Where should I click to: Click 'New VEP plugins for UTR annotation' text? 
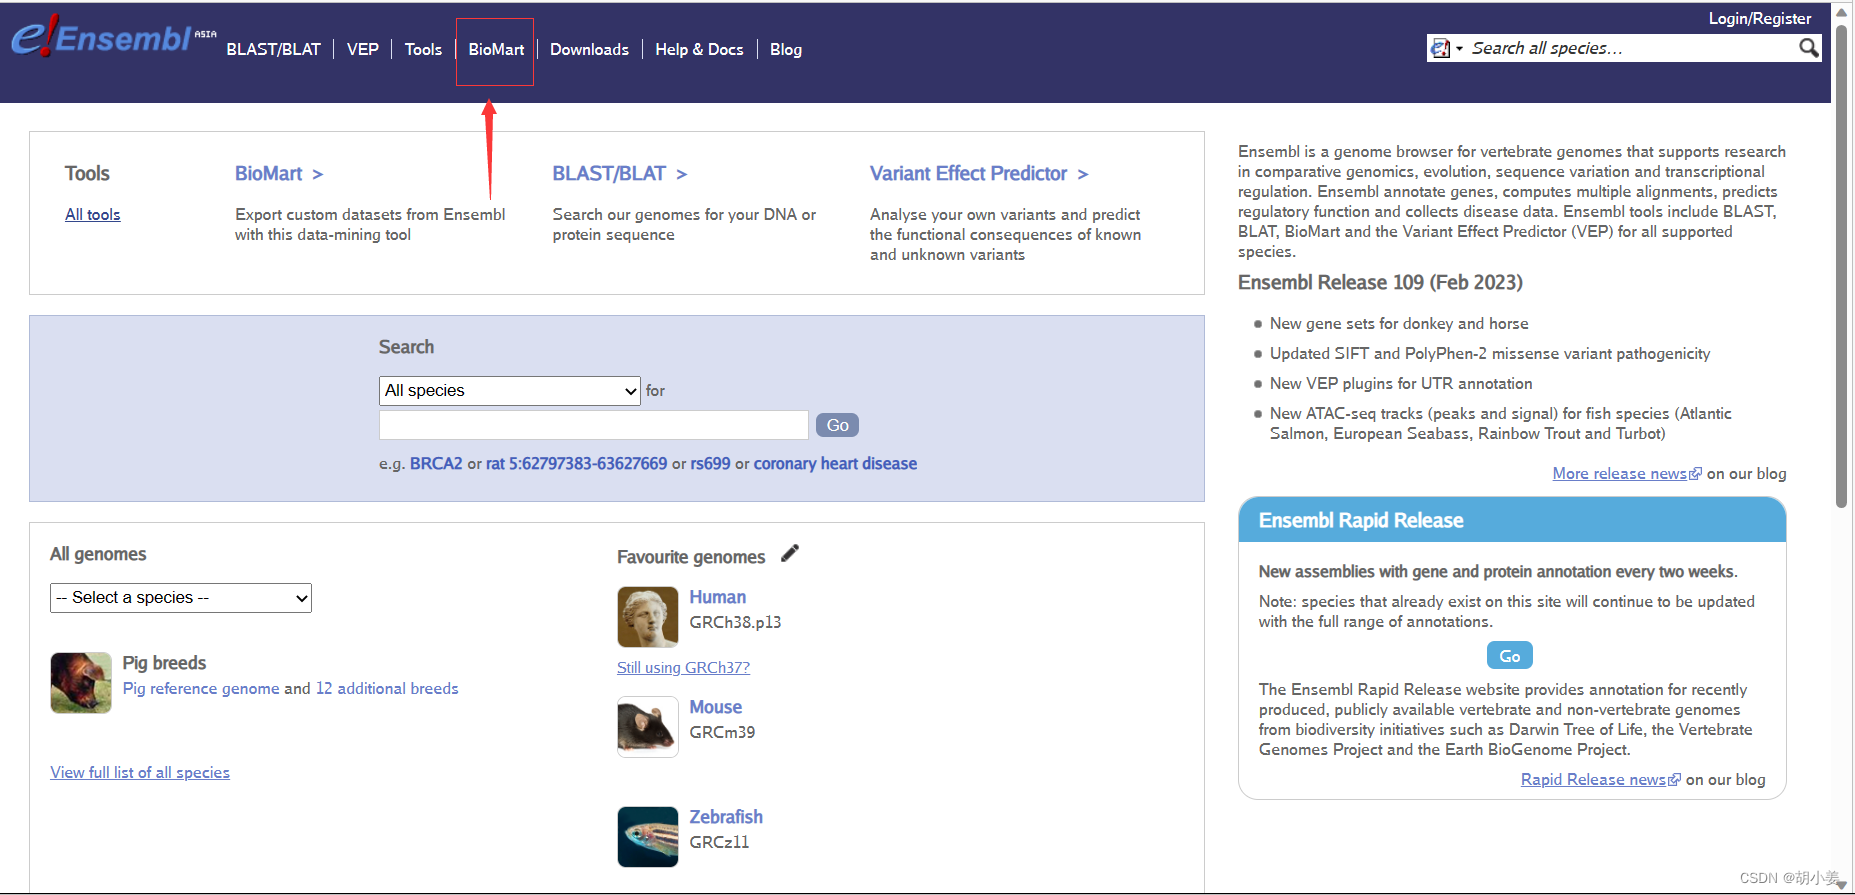point(1401,383)
